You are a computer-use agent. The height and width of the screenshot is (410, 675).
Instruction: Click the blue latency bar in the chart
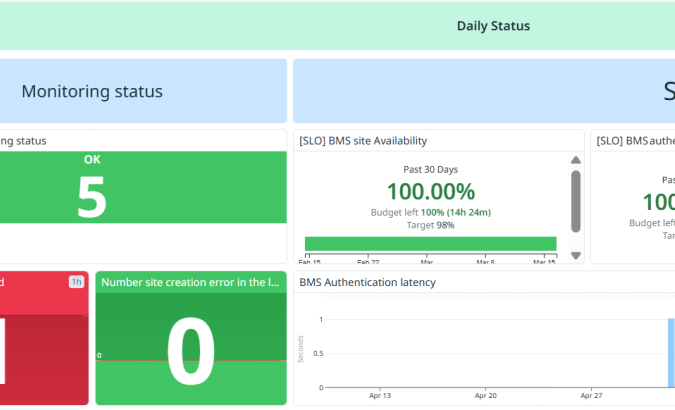[671, 352]
